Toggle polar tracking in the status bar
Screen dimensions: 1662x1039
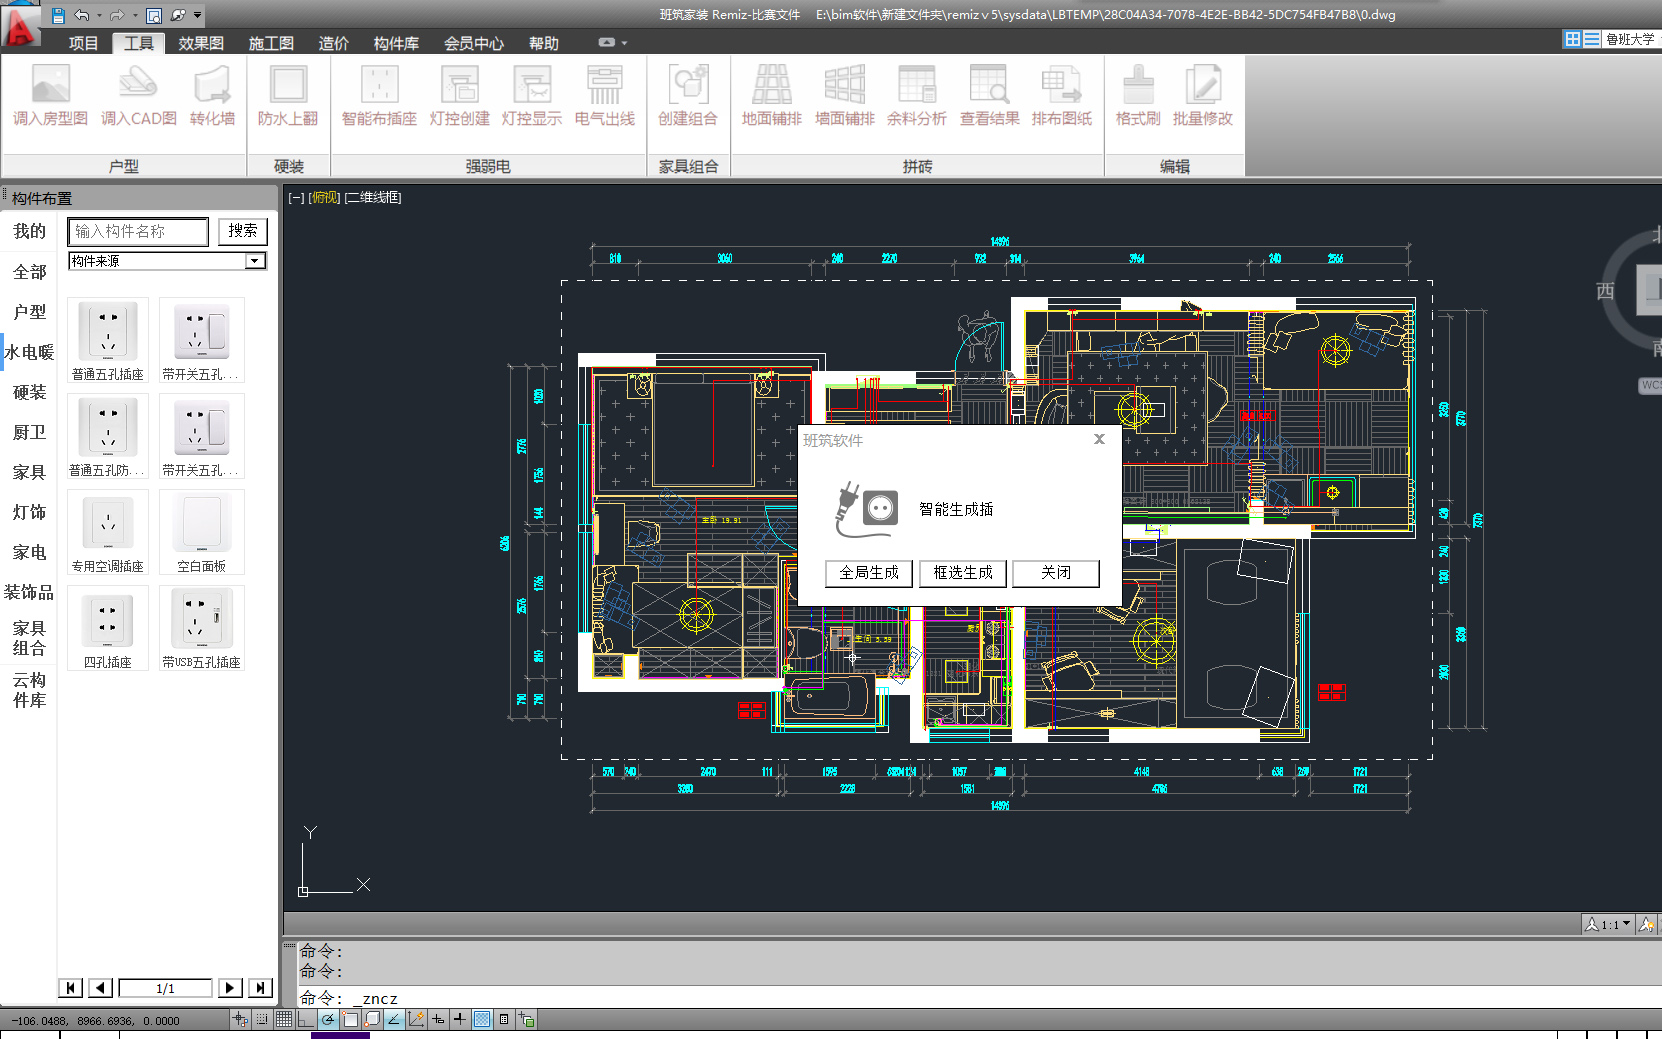328,1019
